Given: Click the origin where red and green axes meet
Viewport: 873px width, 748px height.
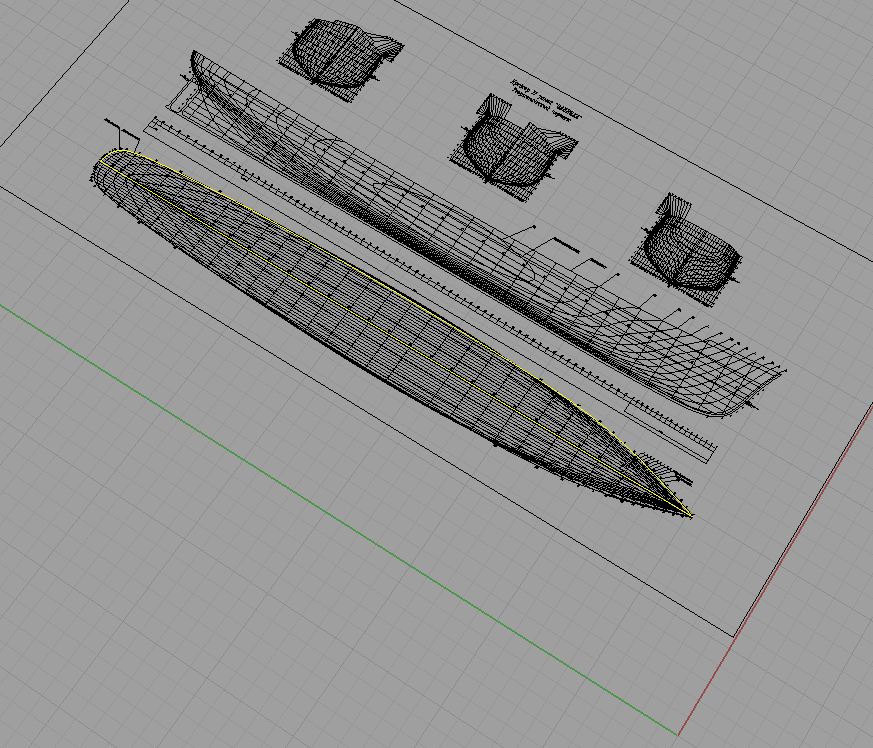Looking at the screenshot, I should pos(679,735).
